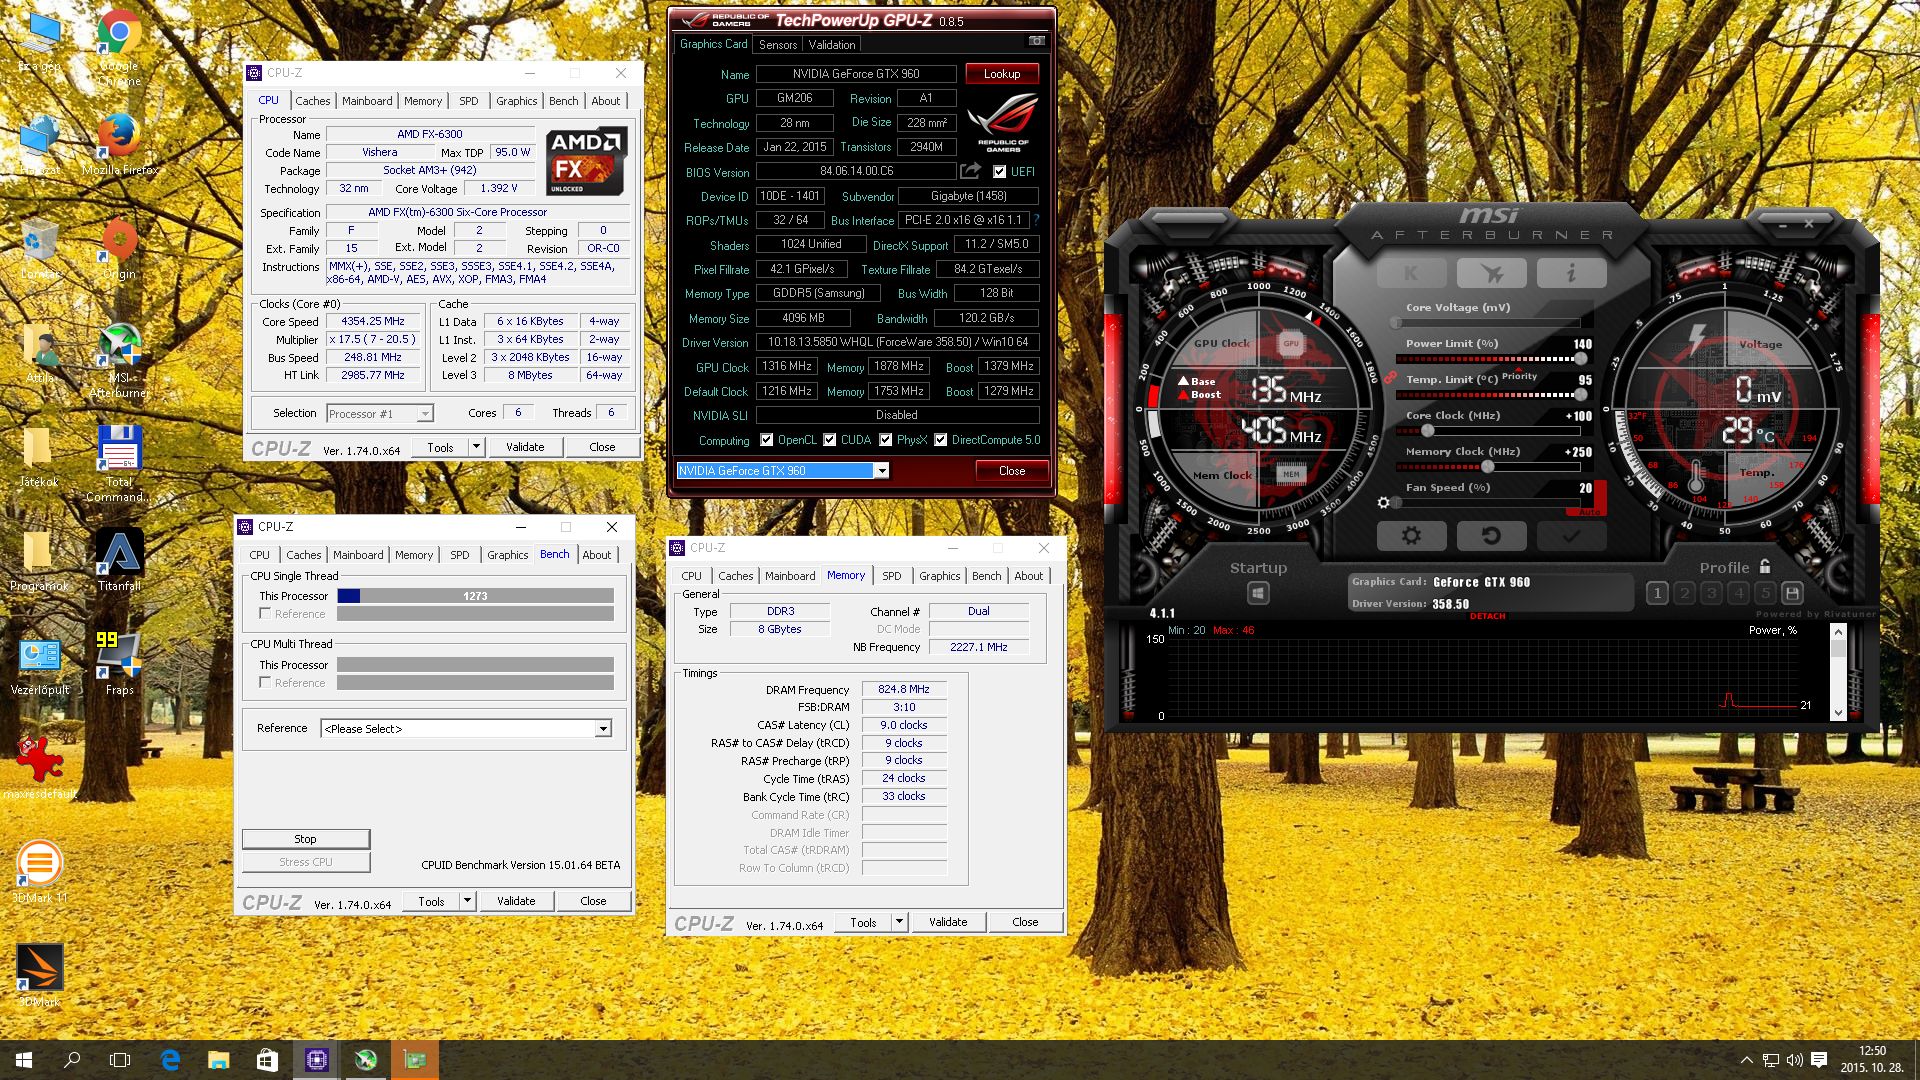Open the Reference <Please Select> dropdown
This screenshot has height=1080, width=1920.
pos(603,729)
